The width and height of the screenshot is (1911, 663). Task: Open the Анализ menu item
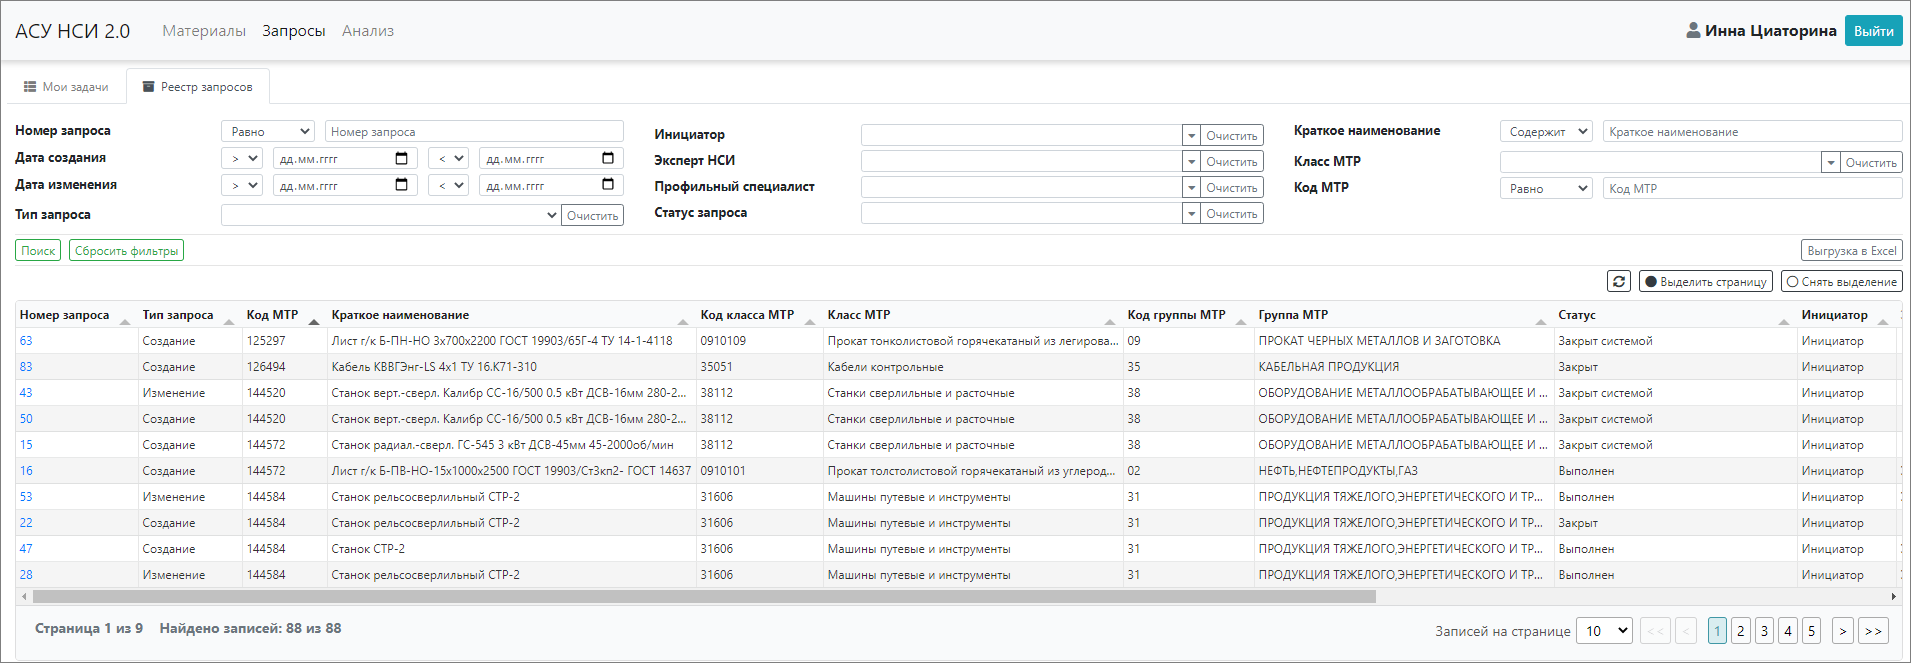click(x=367, y=31)
